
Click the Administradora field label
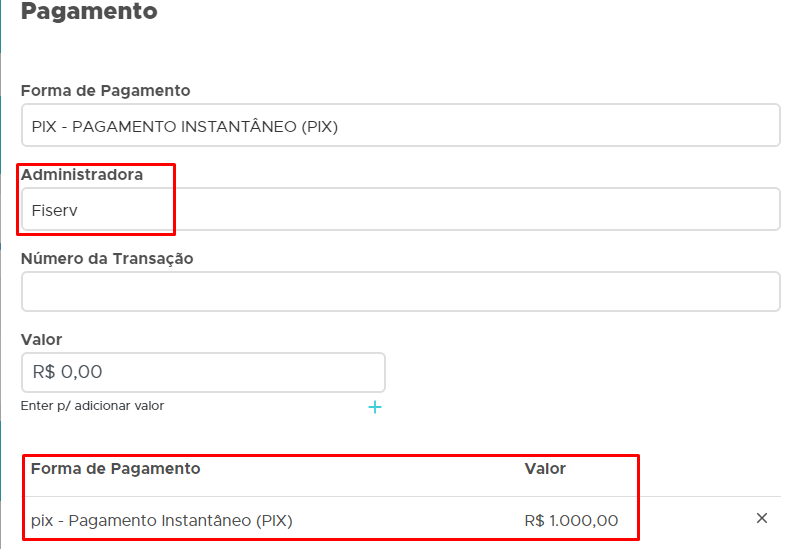tap(82, 174)
